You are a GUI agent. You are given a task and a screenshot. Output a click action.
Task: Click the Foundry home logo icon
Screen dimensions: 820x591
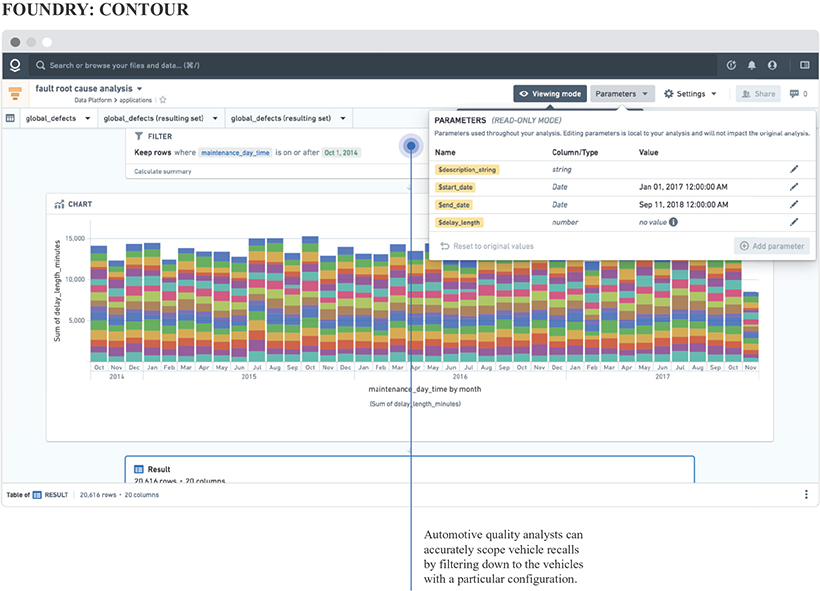(15, 66)
